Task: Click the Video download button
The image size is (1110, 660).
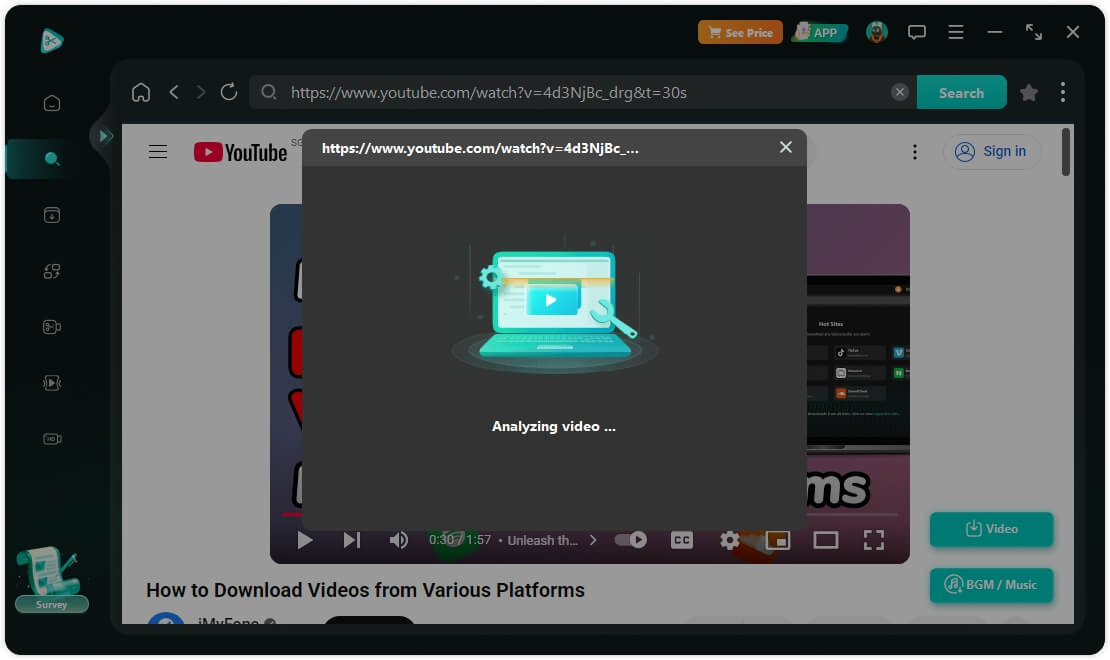Action: tap(991, 529)
